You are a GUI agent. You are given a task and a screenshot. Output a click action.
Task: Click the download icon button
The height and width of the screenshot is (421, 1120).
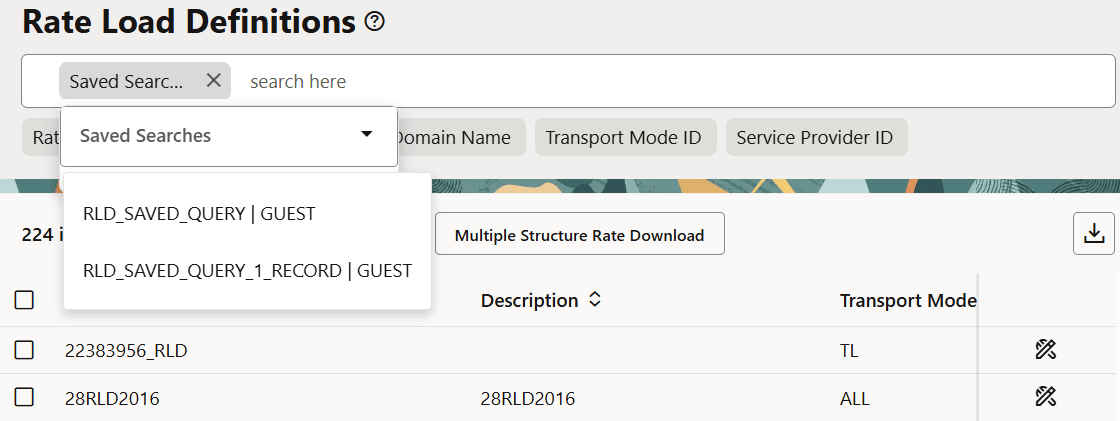1094,233
